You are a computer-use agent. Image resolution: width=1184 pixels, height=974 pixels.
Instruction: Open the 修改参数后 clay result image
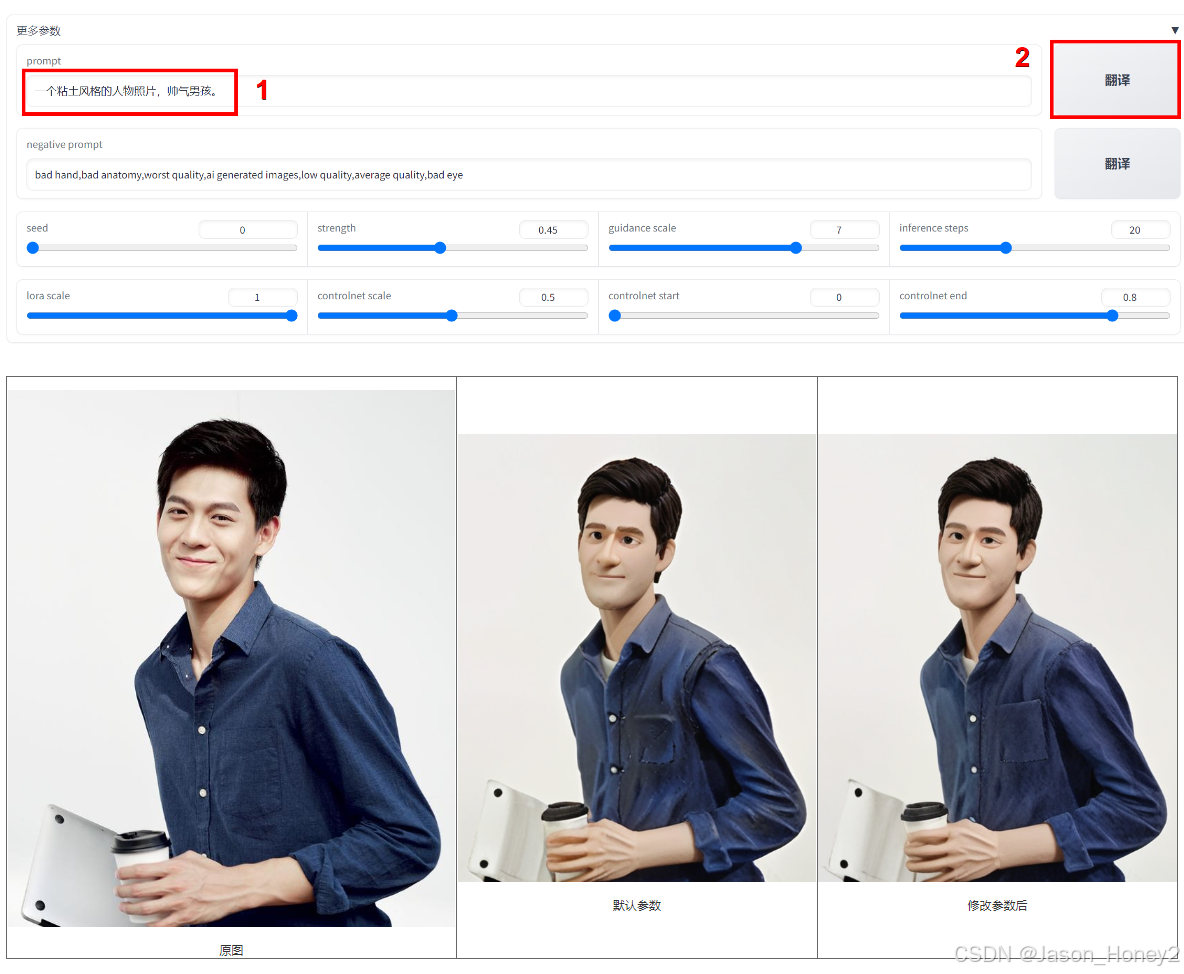(997, 658)
